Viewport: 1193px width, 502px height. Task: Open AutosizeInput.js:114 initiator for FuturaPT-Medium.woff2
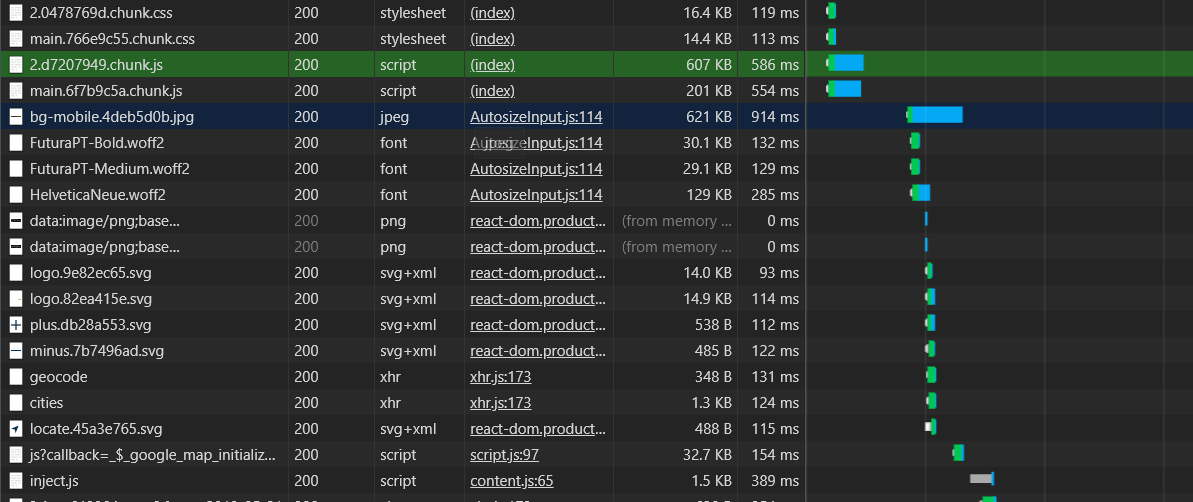tap(536, 169)
